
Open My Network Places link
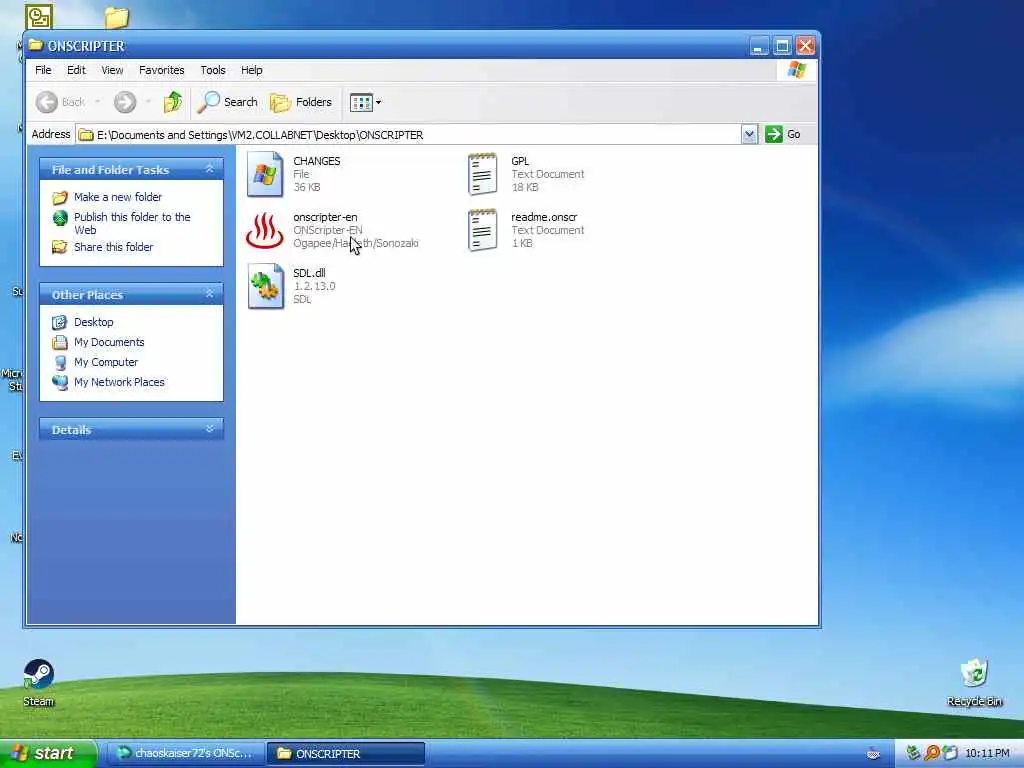(x=119, y=382)
